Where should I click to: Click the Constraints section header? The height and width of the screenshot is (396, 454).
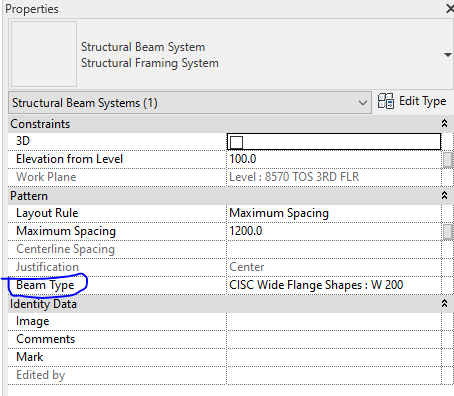click(231, 124)
